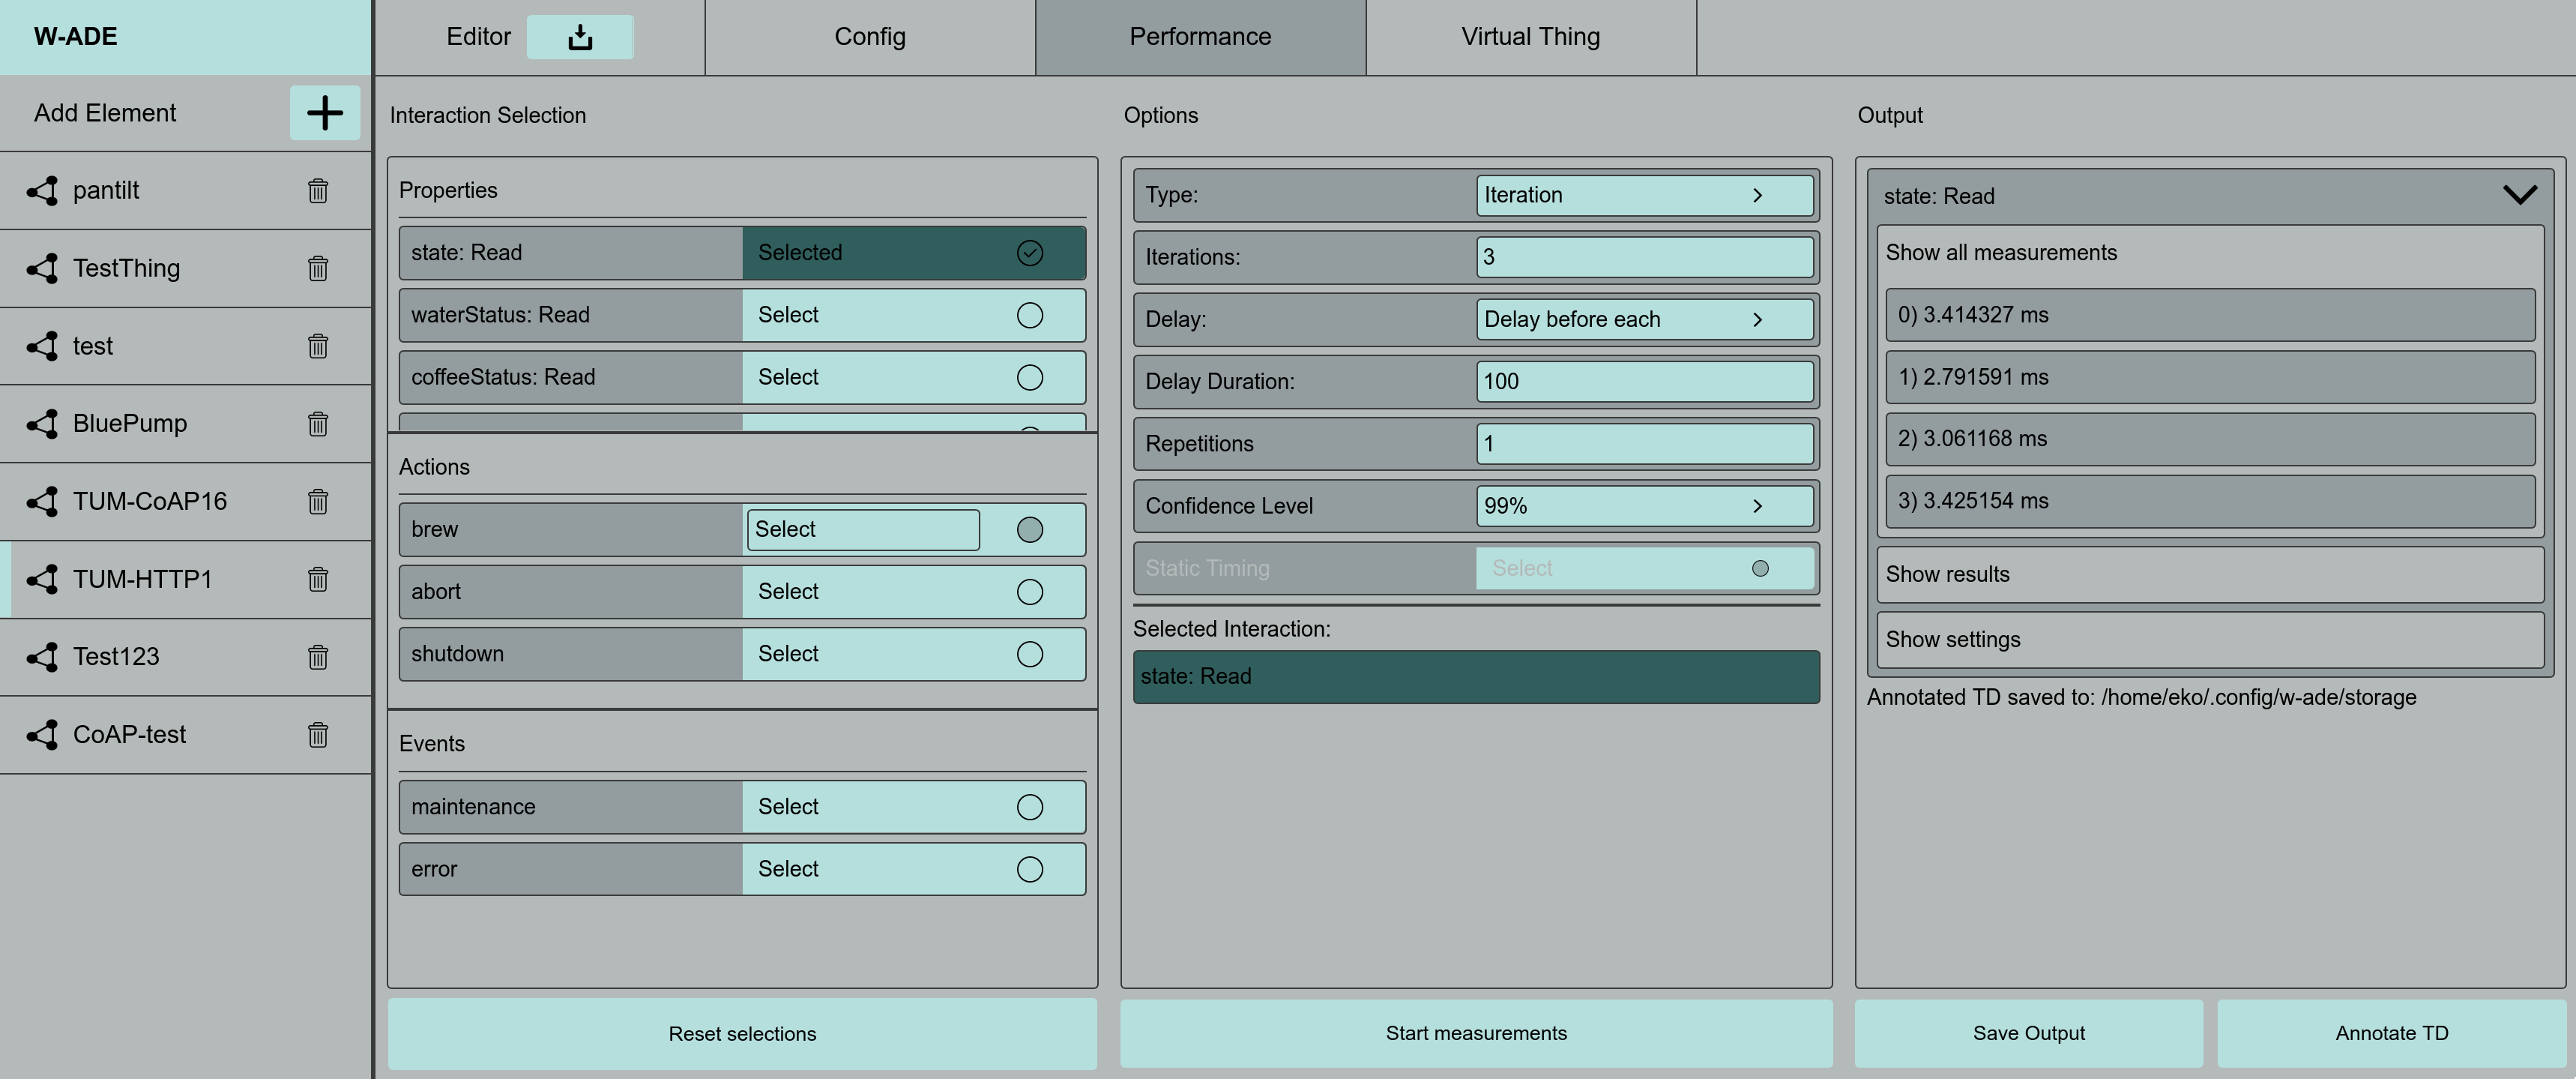Click the share-node icon beside TestThing

[x=42, y=268]
